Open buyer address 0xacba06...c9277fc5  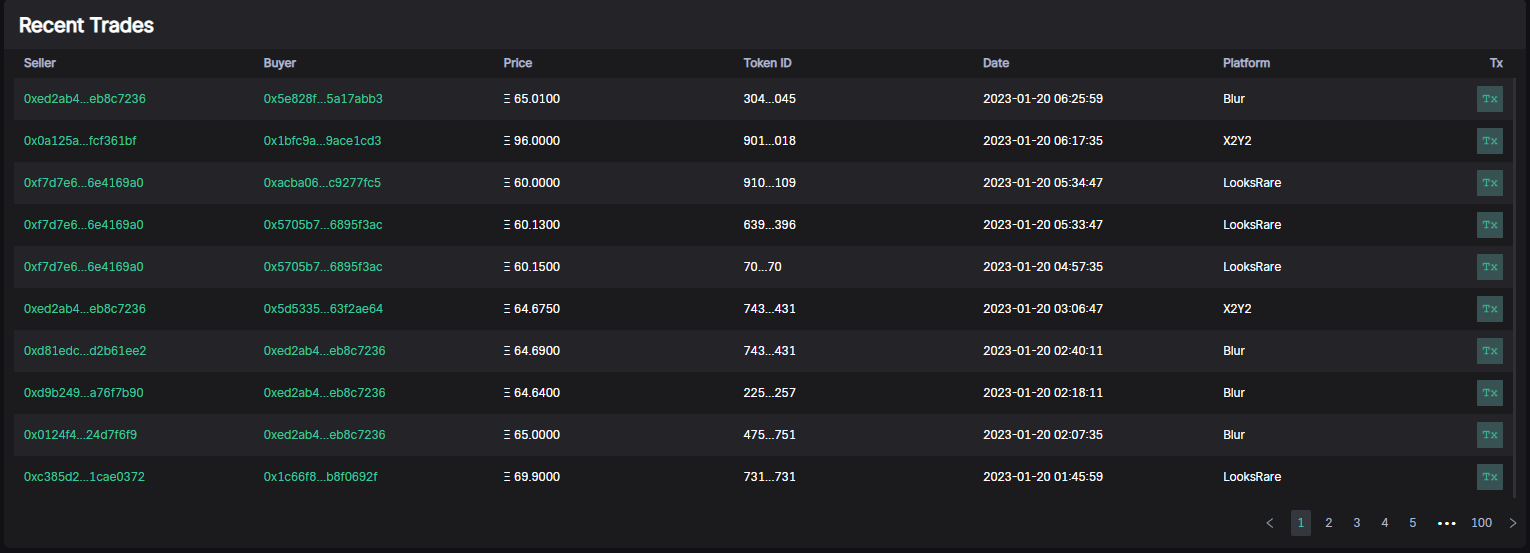(x=322, y=183)
